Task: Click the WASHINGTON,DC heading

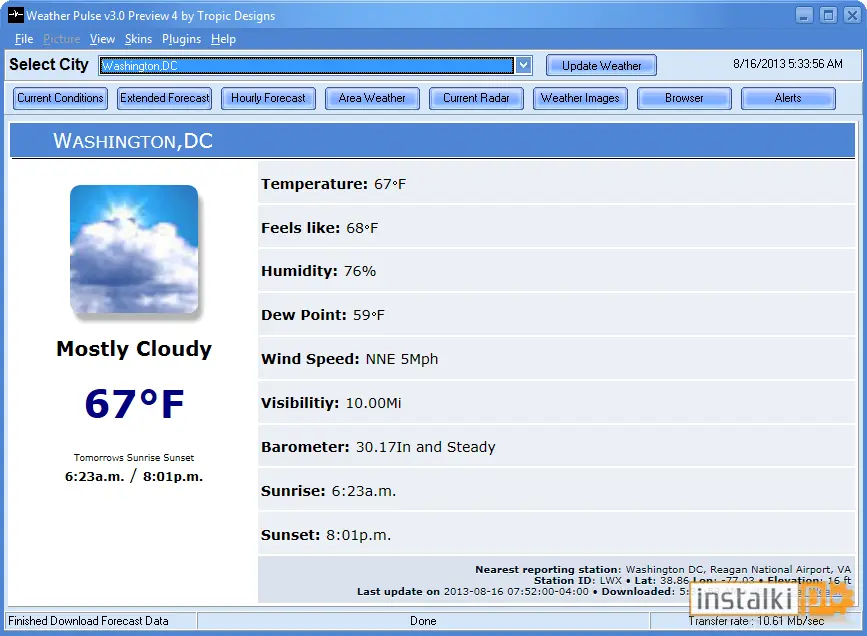Action: 133,141
